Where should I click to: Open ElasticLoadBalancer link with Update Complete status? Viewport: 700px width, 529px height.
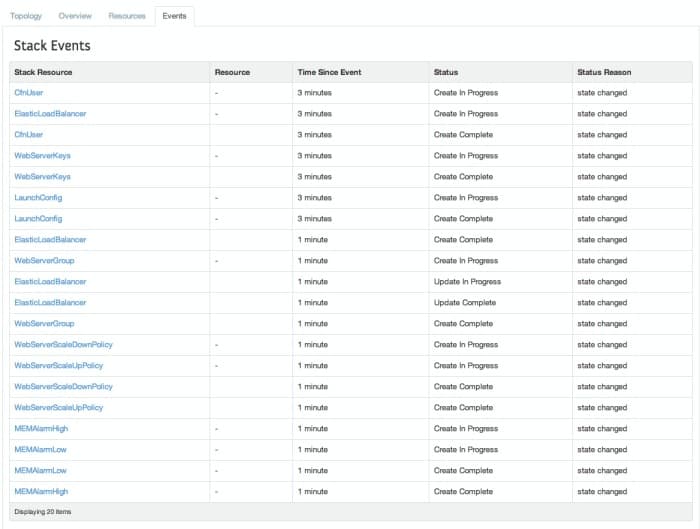tap(50, 303)
